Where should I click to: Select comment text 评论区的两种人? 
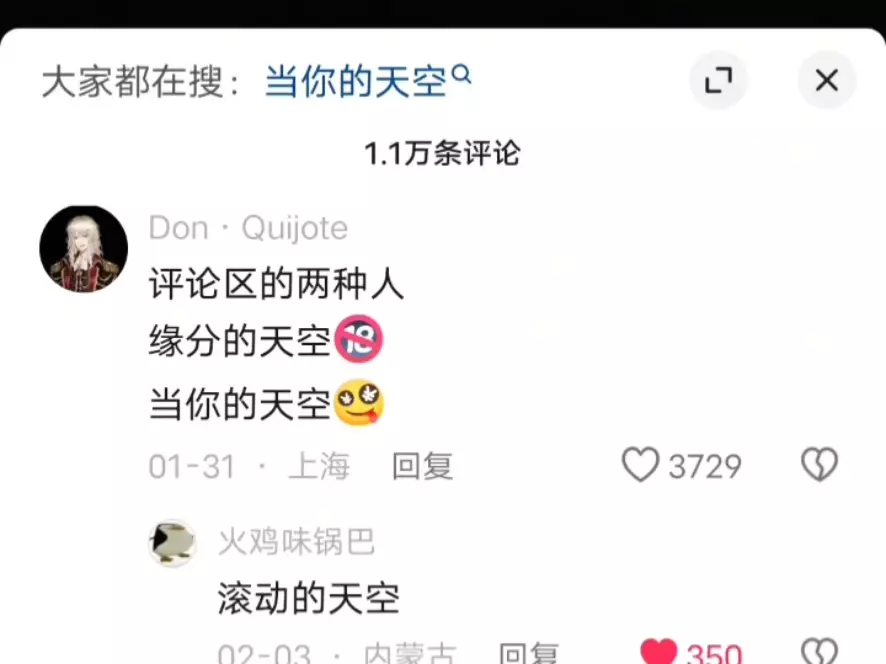point(276,283)
